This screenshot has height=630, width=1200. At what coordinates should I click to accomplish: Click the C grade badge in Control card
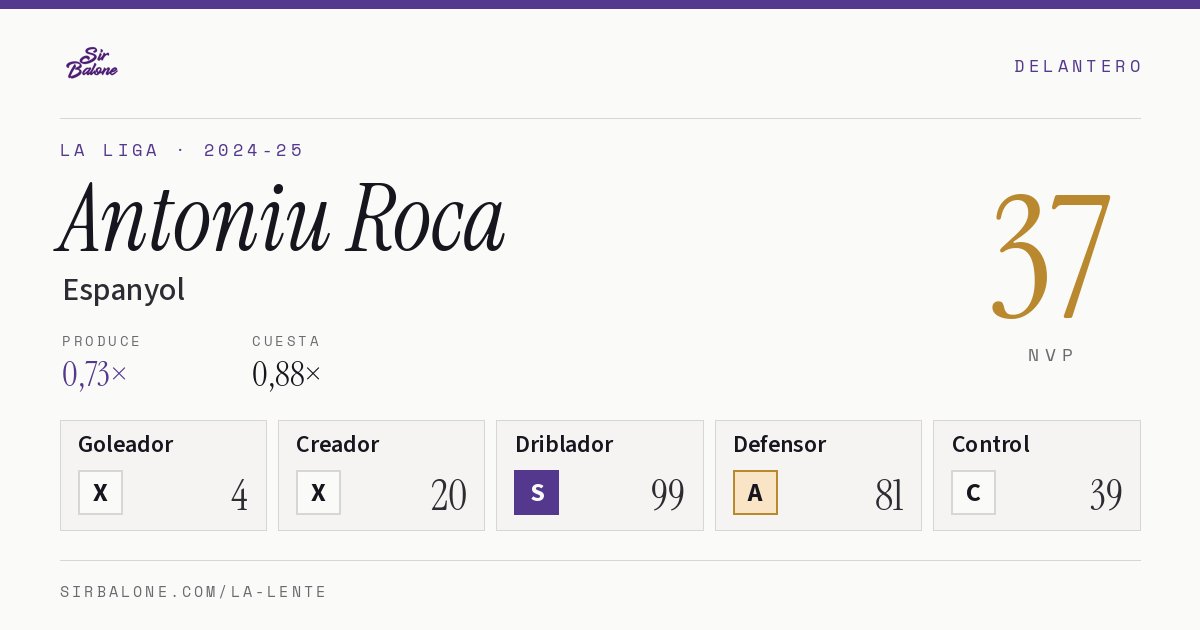click(973, 492)
